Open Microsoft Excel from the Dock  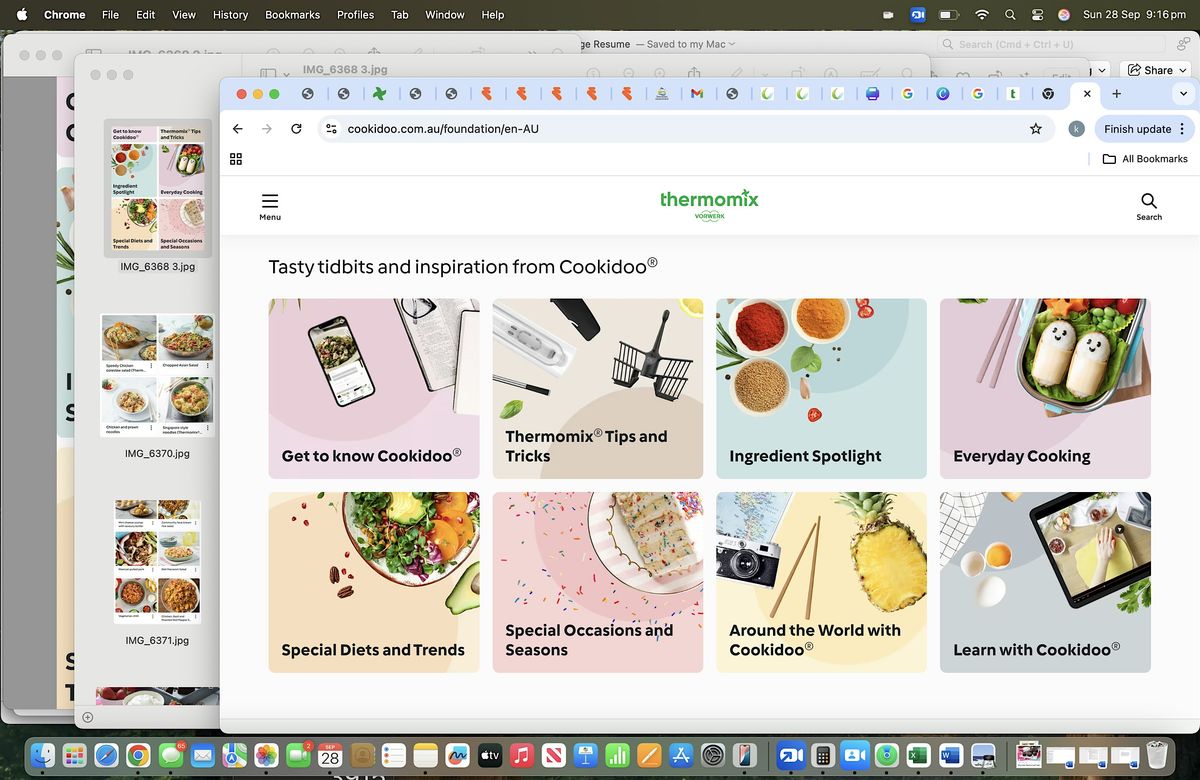click(x=919, y=756)
